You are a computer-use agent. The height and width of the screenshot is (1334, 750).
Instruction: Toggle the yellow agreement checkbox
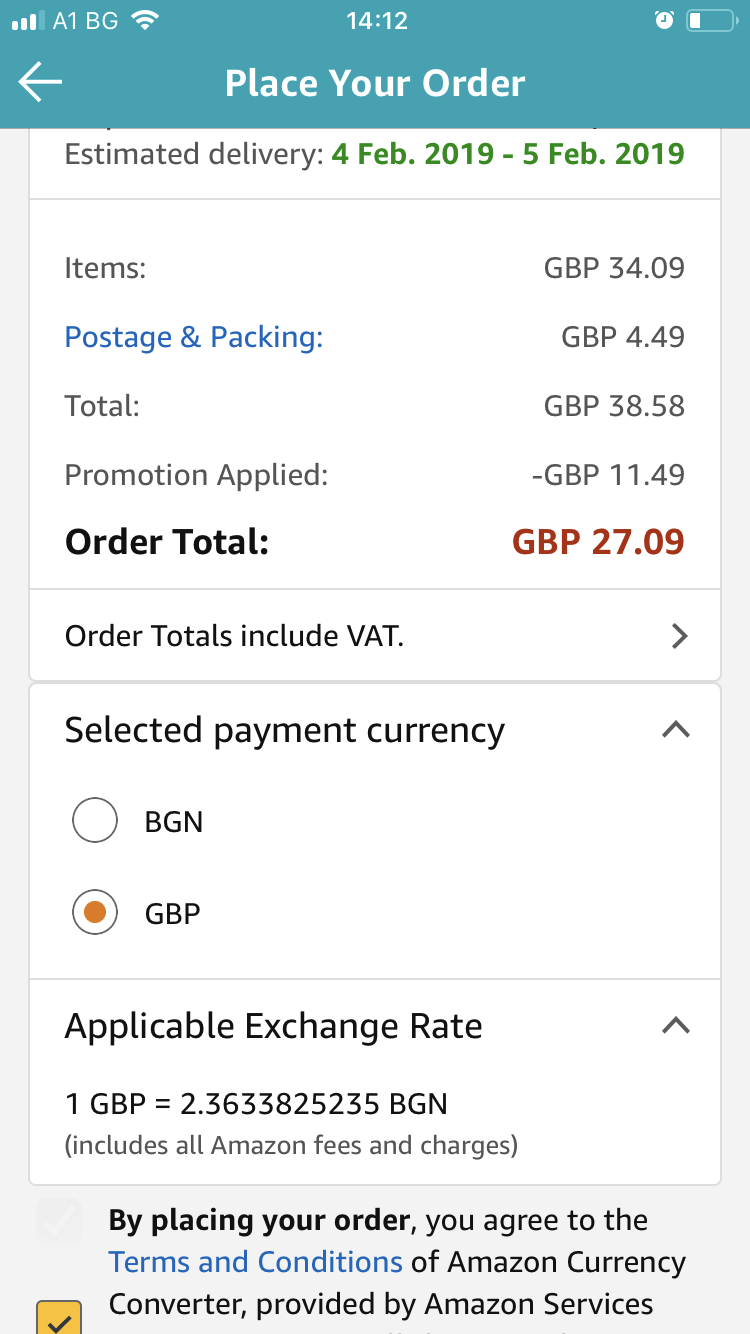pos(58,1318)
